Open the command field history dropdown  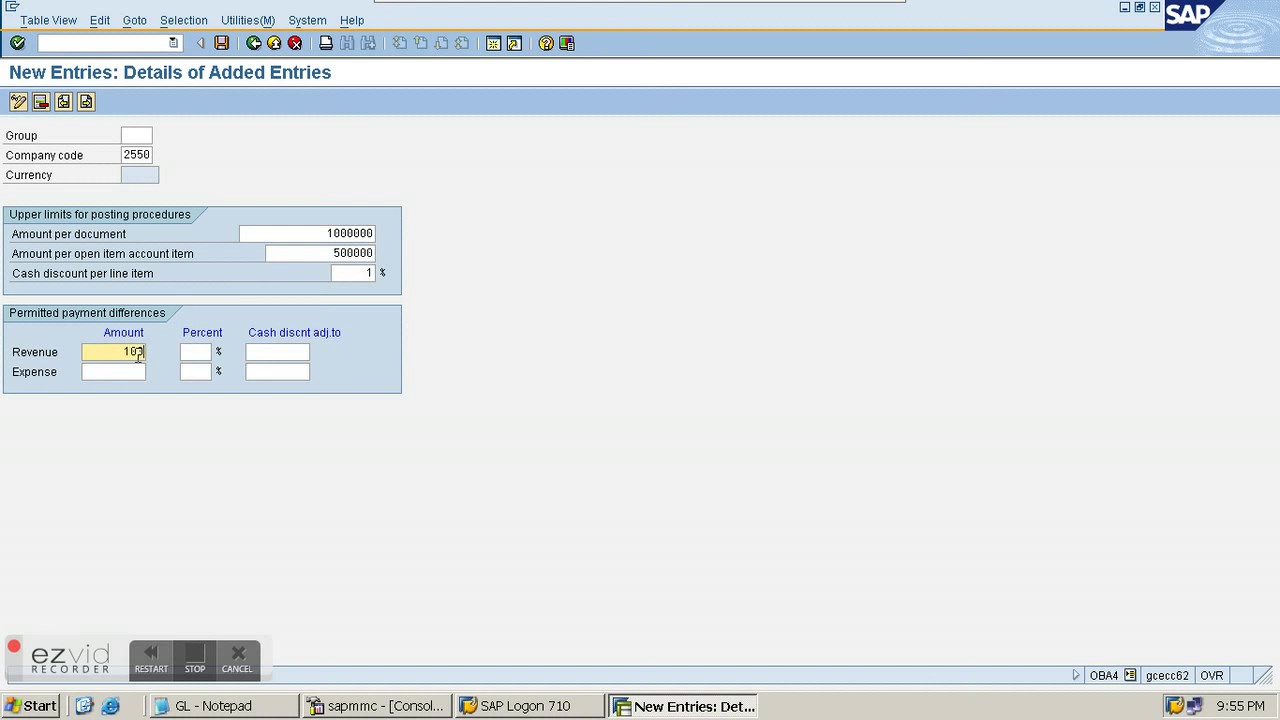click(173, 43)
